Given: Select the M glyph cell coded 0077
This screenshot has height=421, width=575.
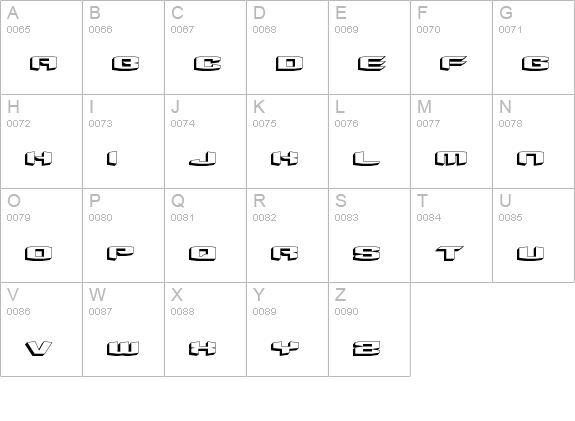Looking at the screenshot, I should (451, 142).
